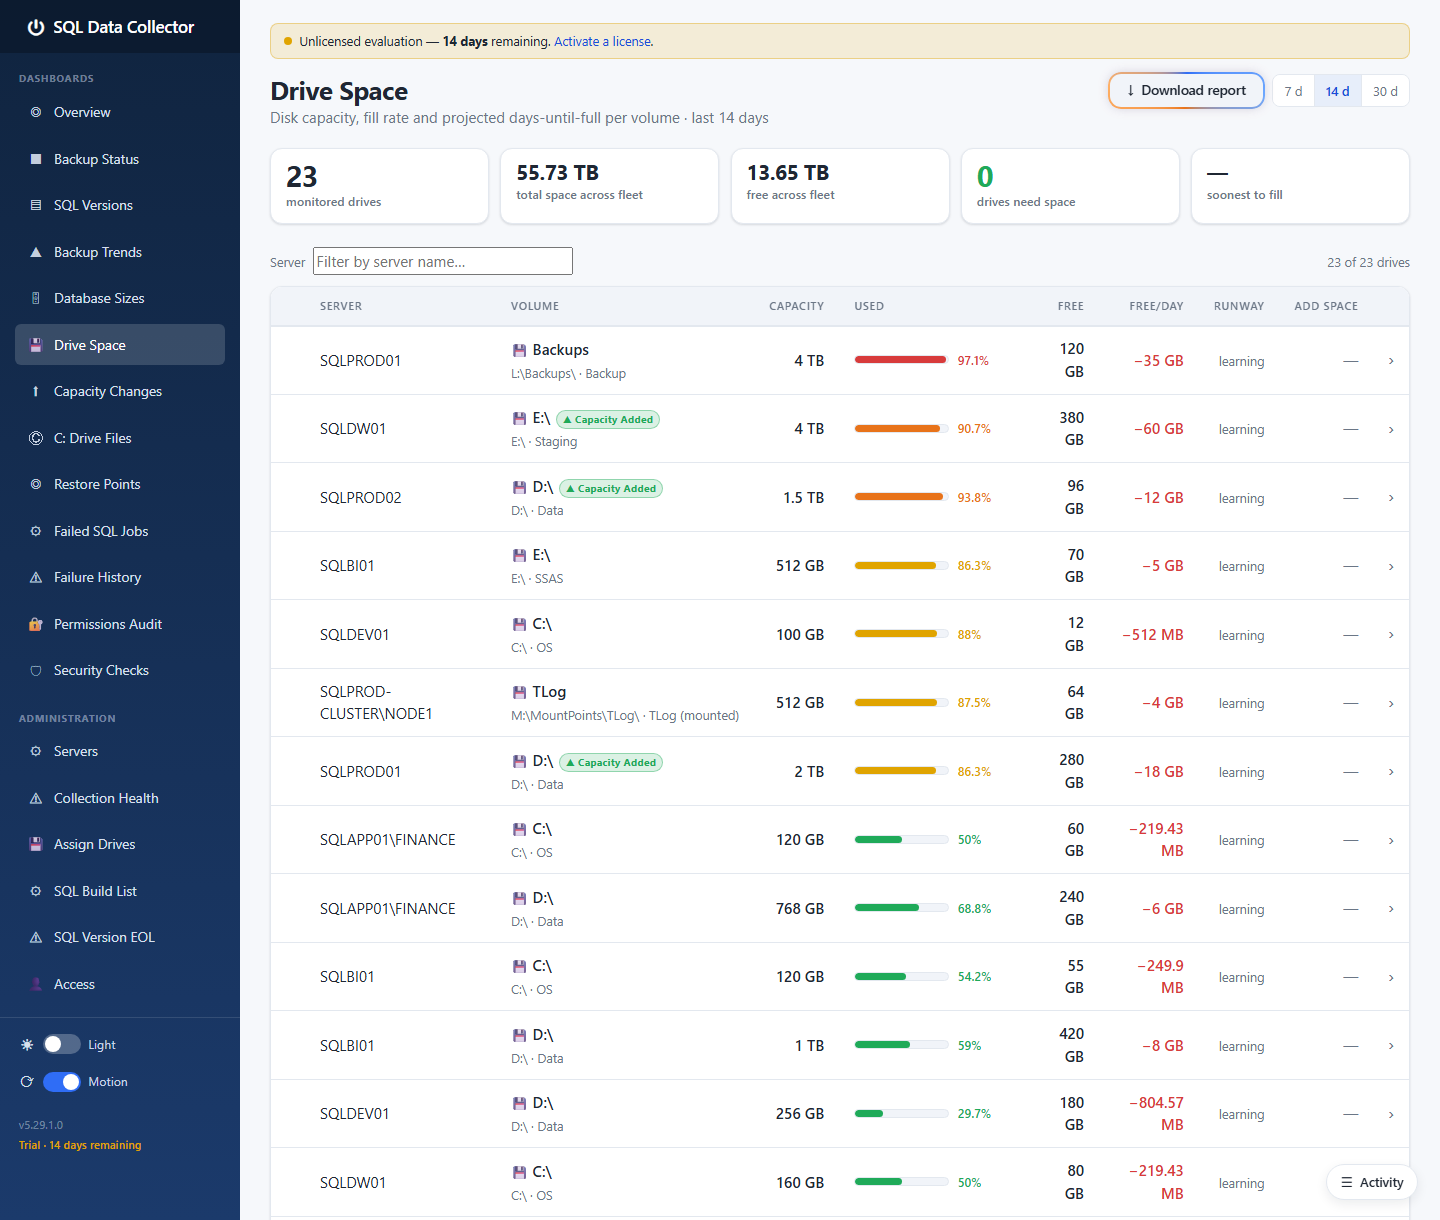Click the "23 of 23 drives" count
This screenshot has height=1220, width=1440.
(1368, 262)
